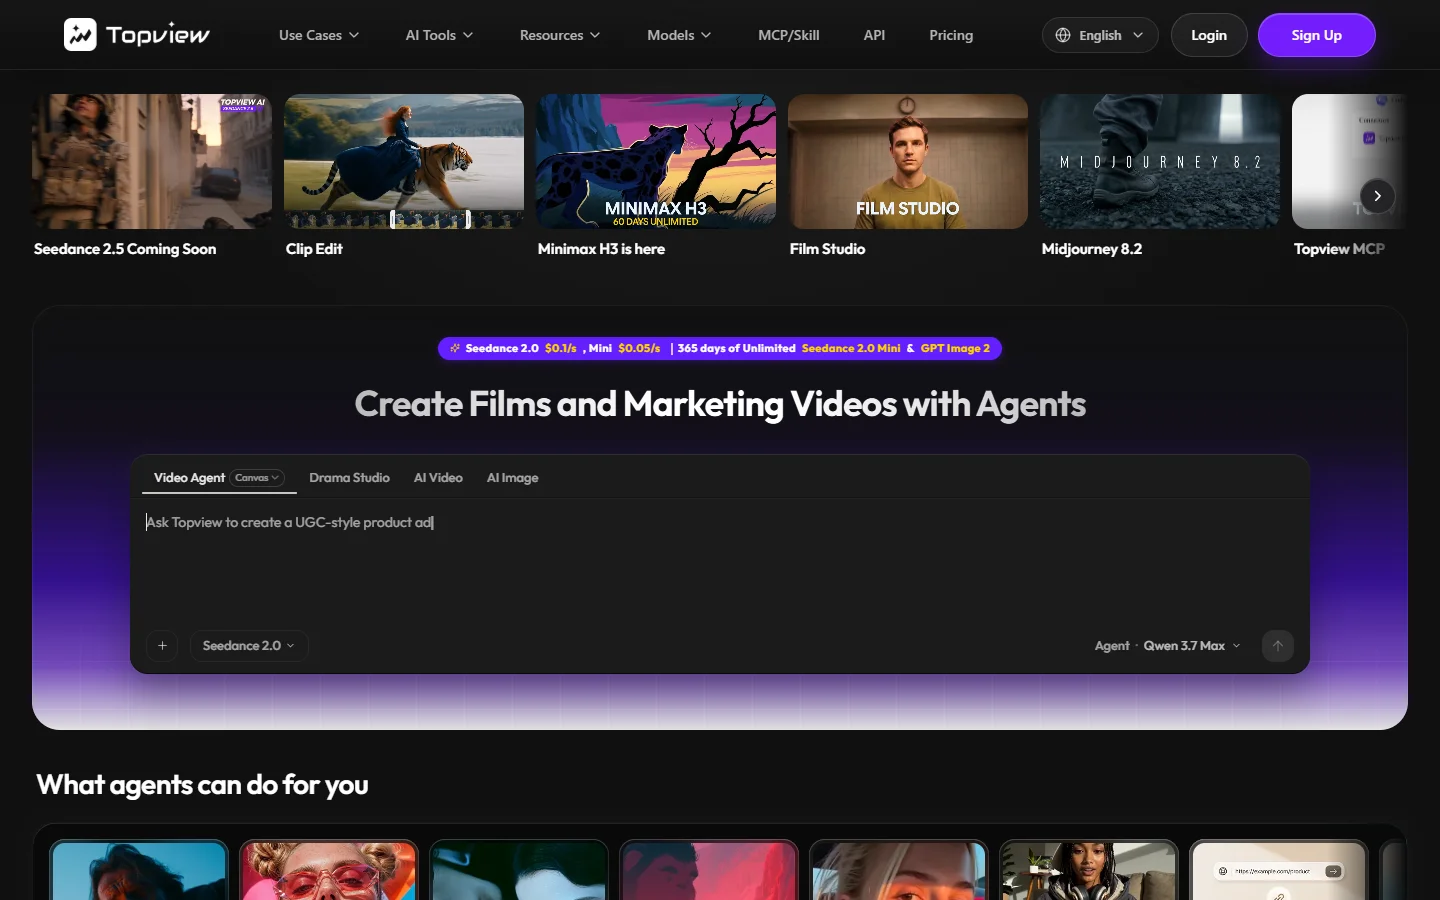
Task: Click 'What agents can do for you' heading
Action: click(203, 785)
